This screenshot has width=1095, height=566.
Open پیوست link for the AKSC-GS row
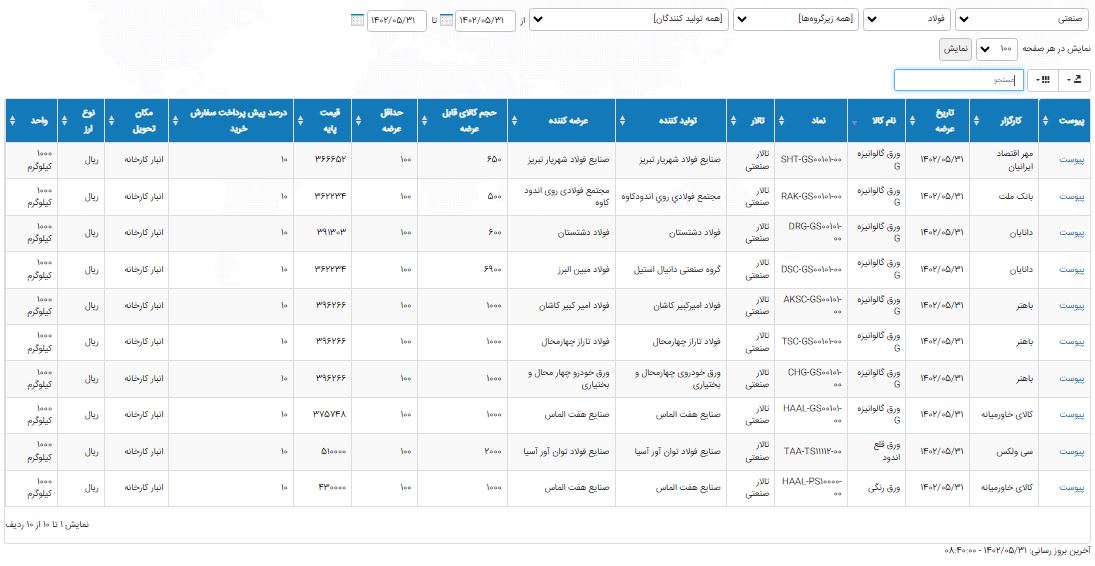(x=1072, y=305)
